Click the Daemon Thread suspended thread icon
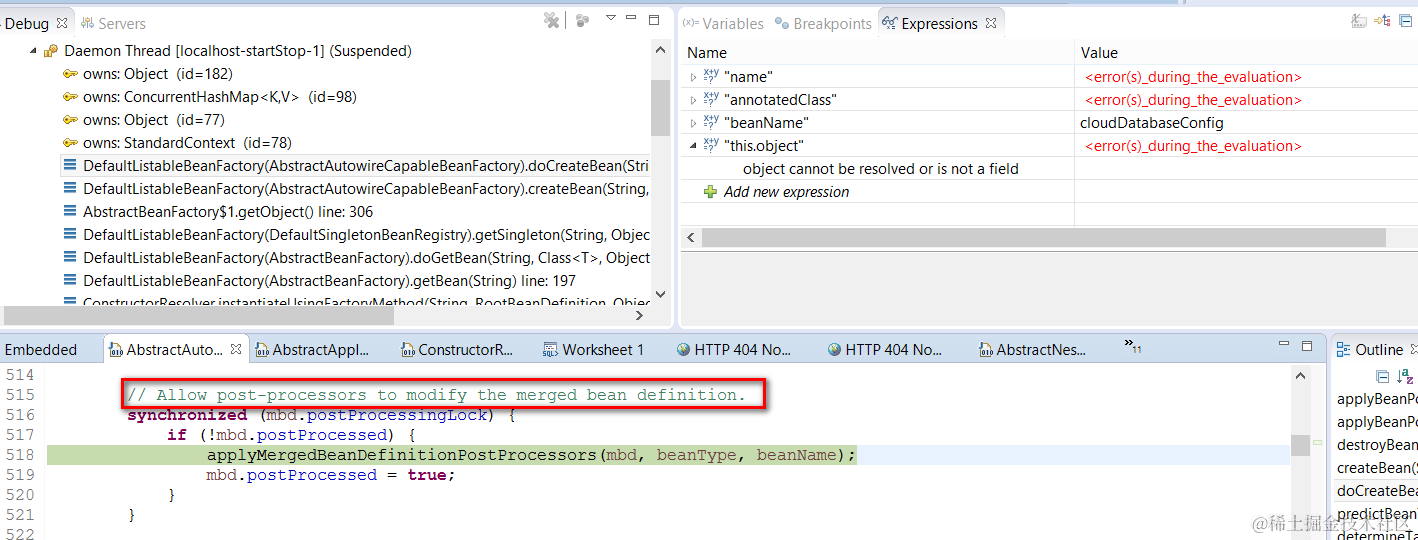 51,51
